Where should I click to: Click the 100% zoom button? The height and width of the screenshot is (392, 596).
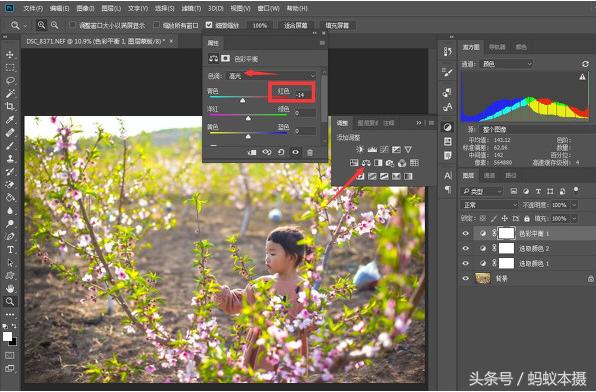click(260, 25)
